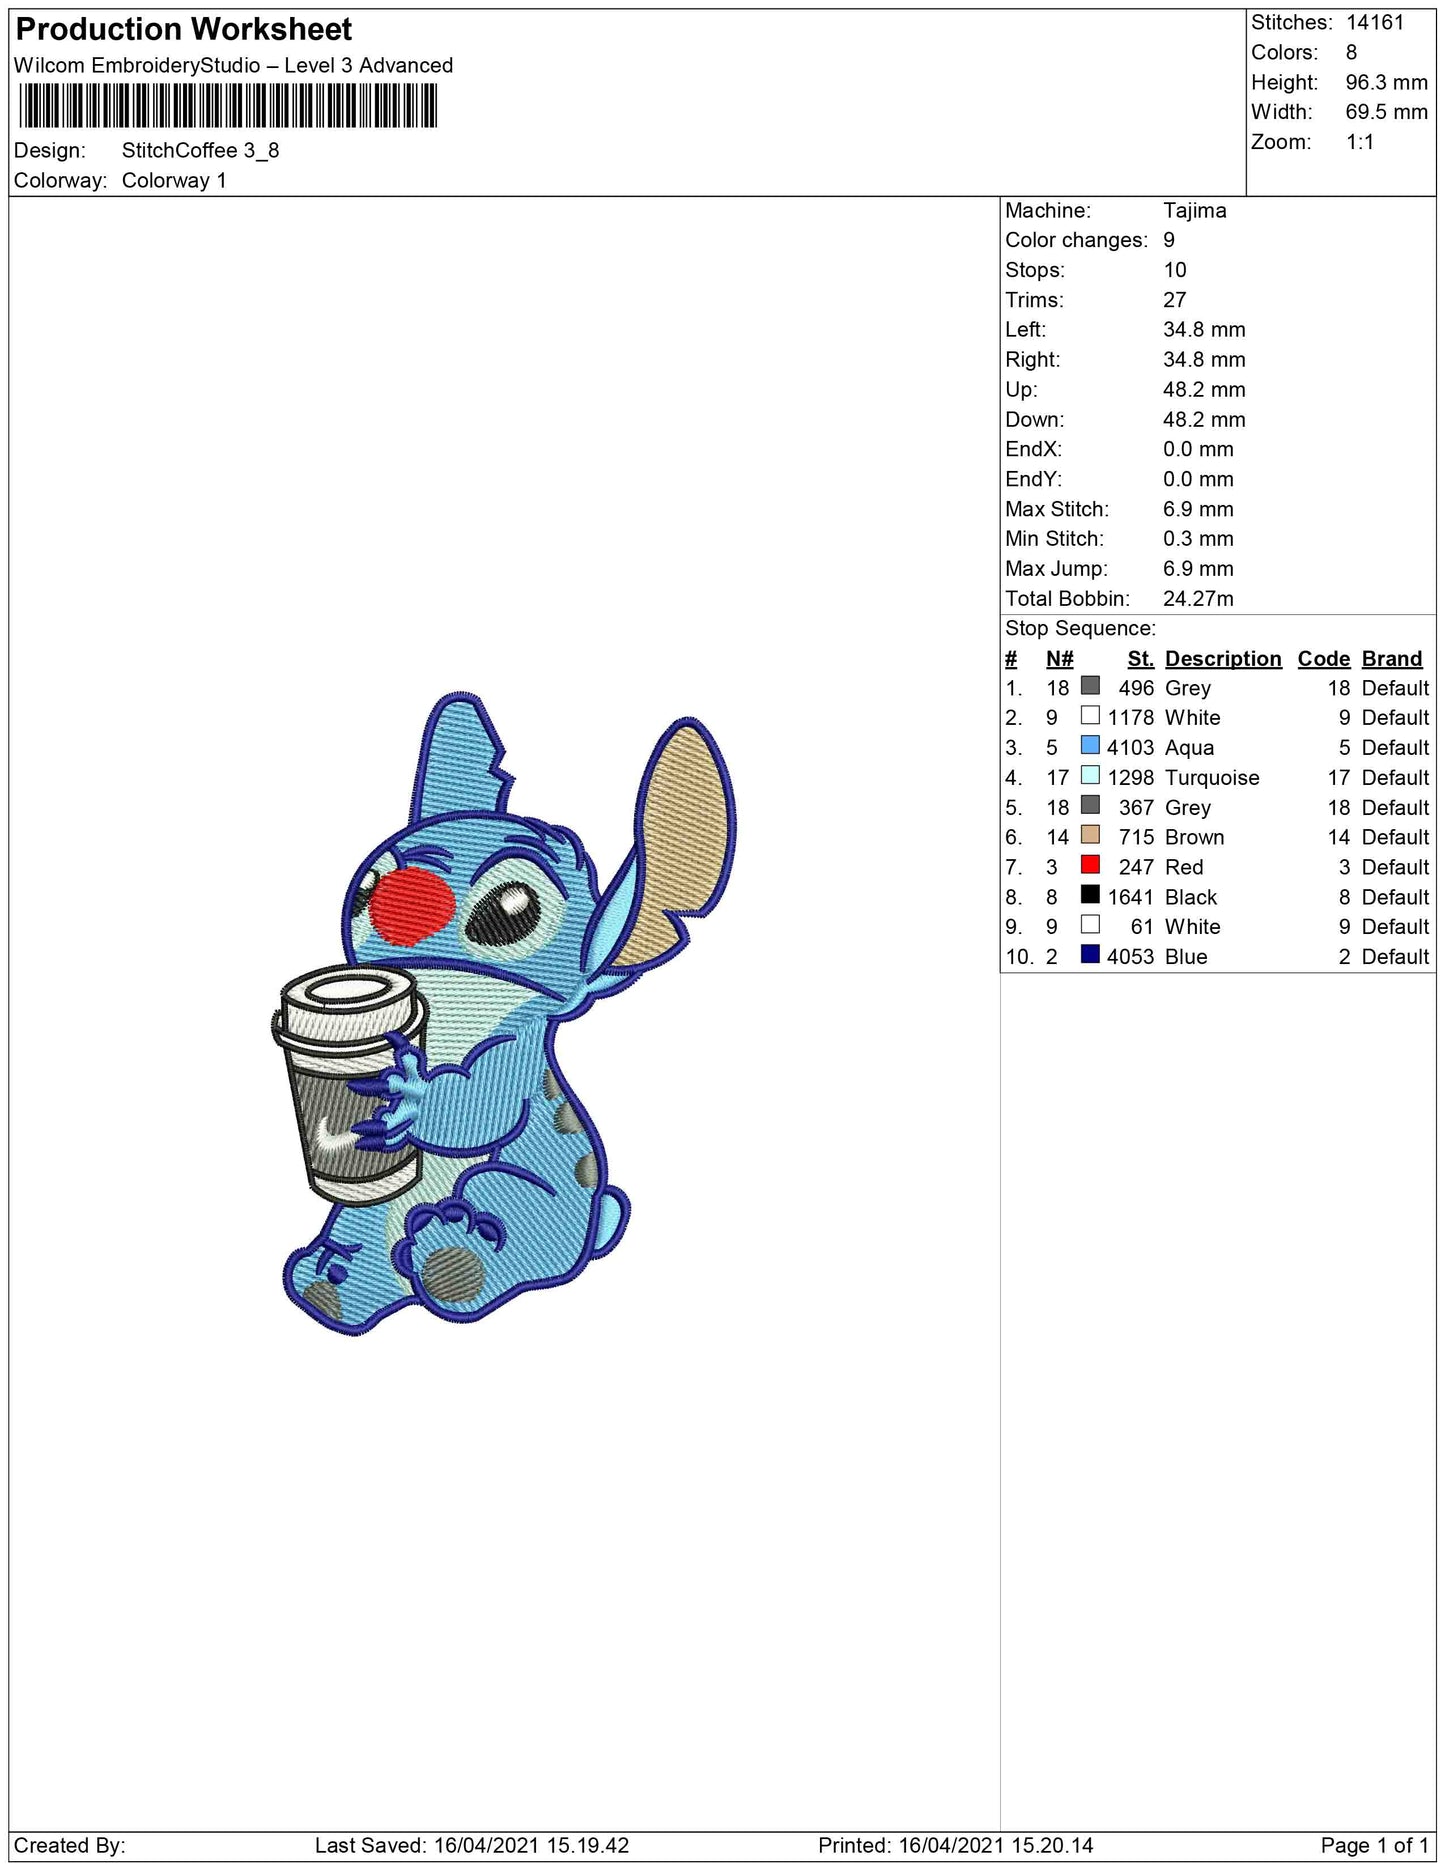Click the "Right:" label
The width and height of the screenshot is (1445, 1864).
coord(1033,360)
